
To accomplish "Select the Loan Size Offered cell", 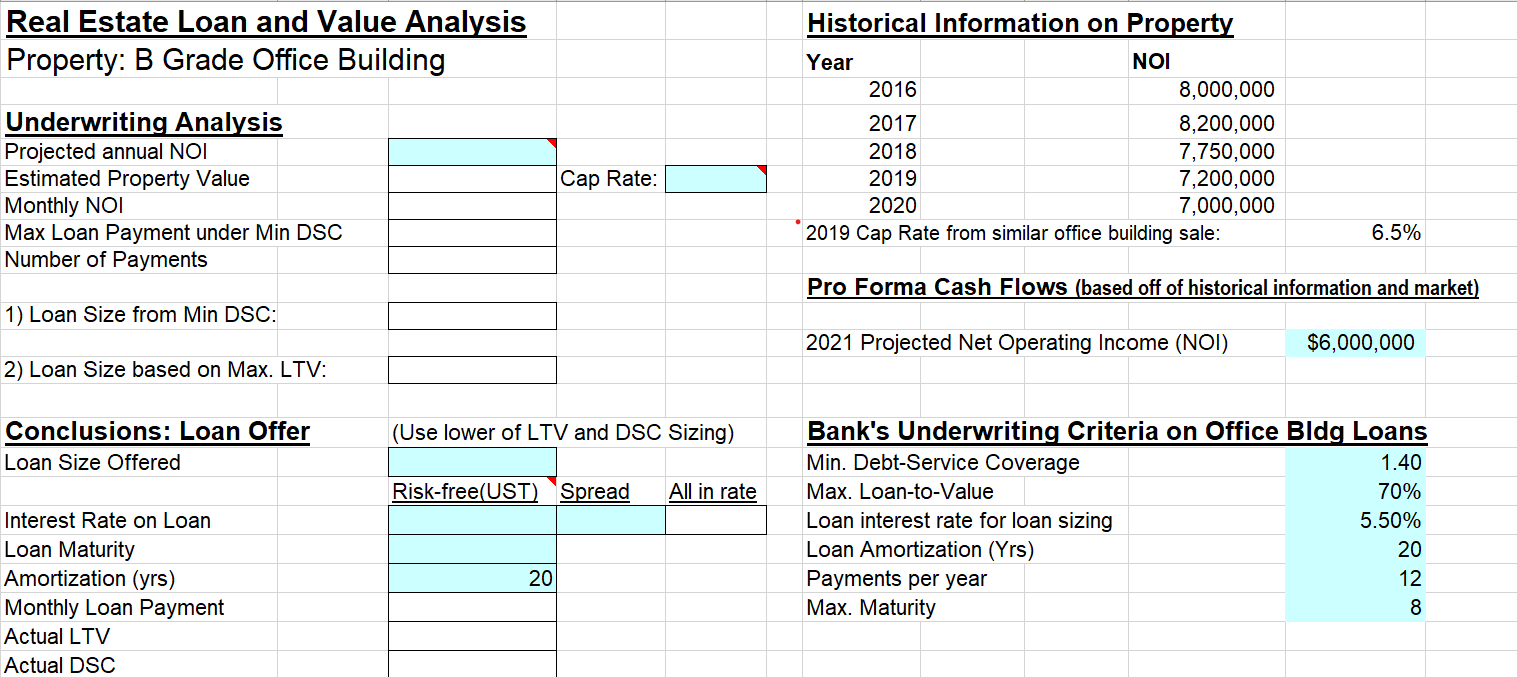I will pyautogui.click(x=471, y=462).
